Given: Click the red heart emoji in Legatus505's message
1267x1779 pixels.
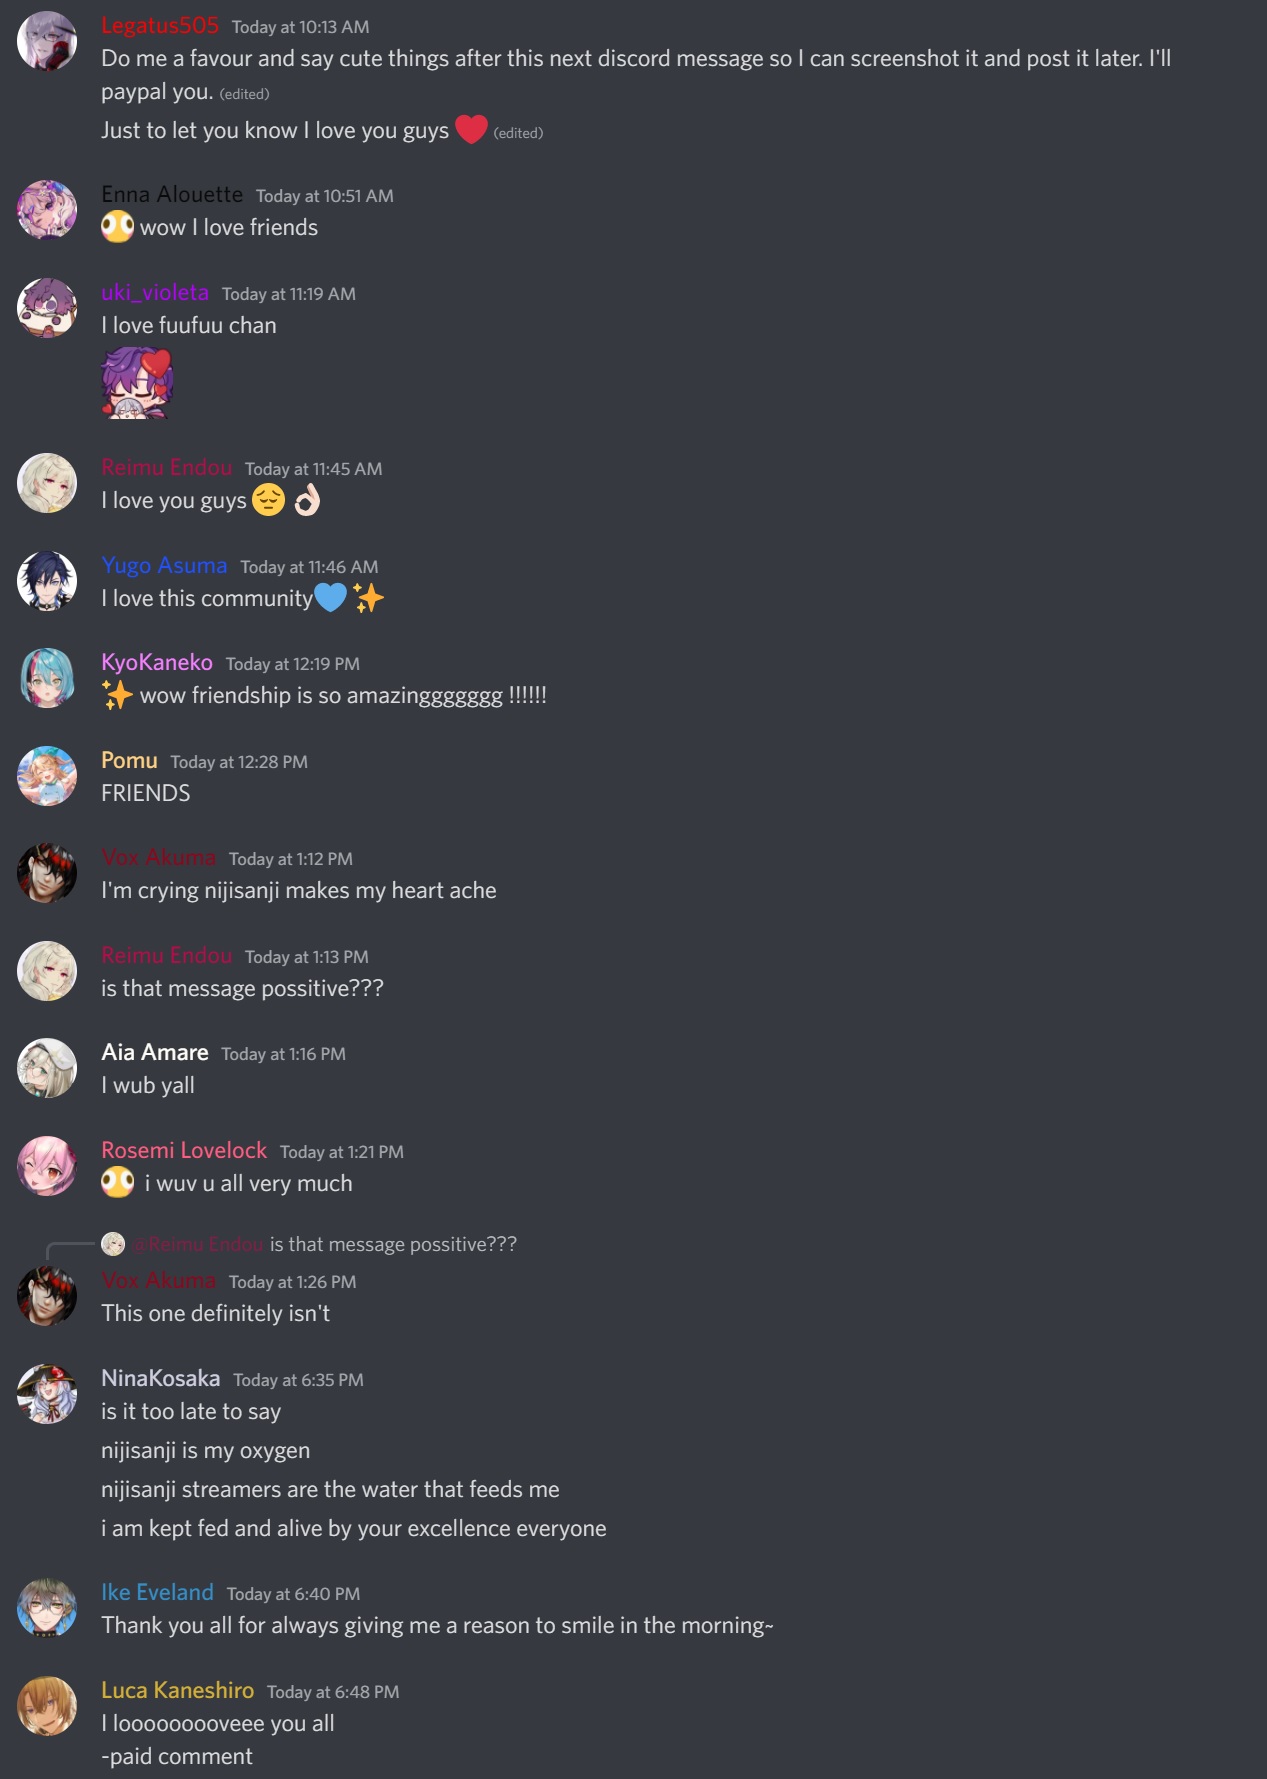Looking at the screenshot, I should 471,129.
